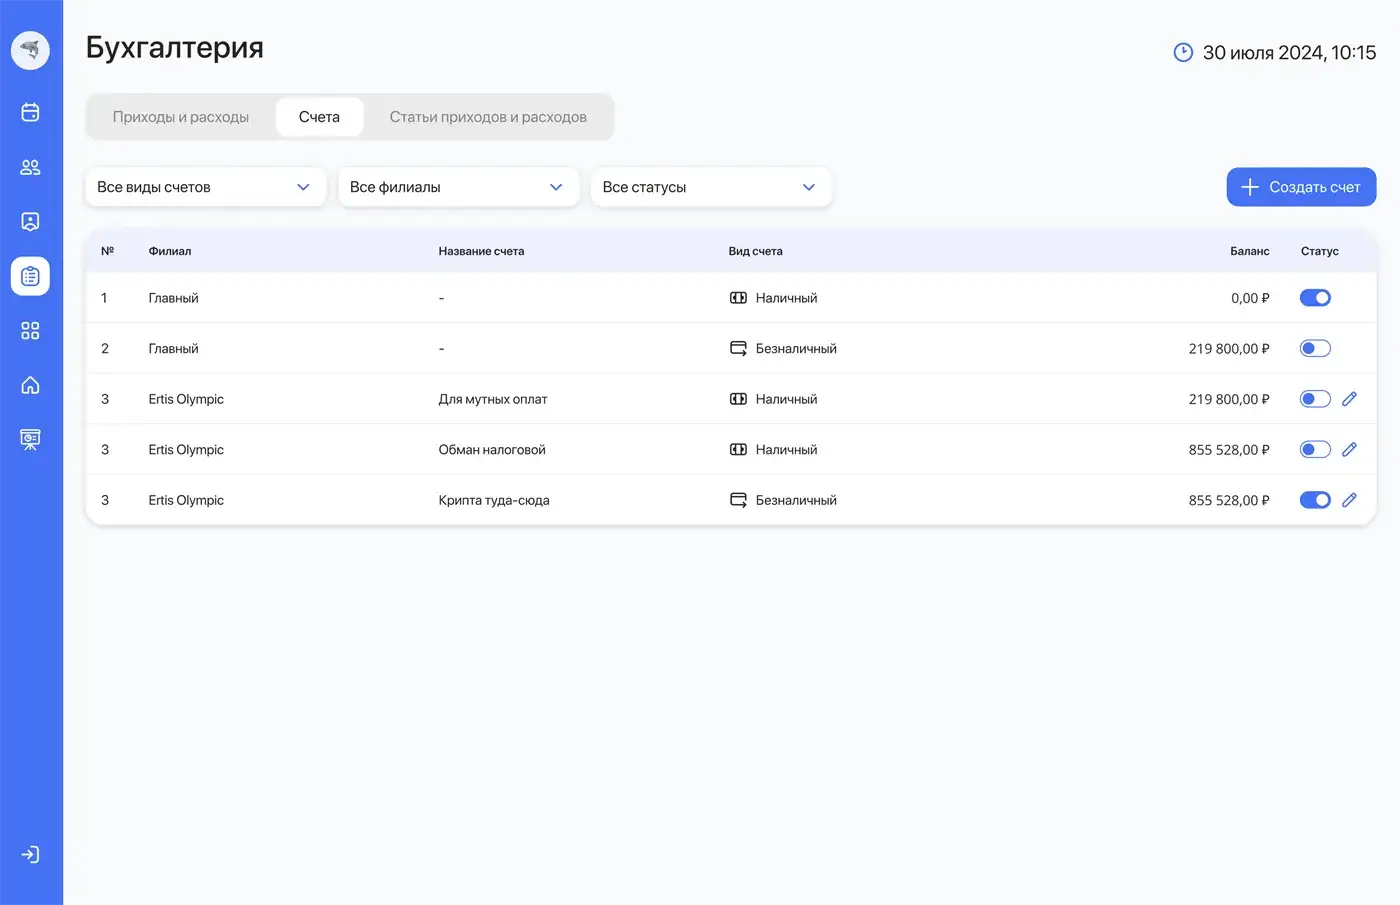The image size is (1400, 905).
Task: Expand the "Все филиалы" filter
Action: 458,187
